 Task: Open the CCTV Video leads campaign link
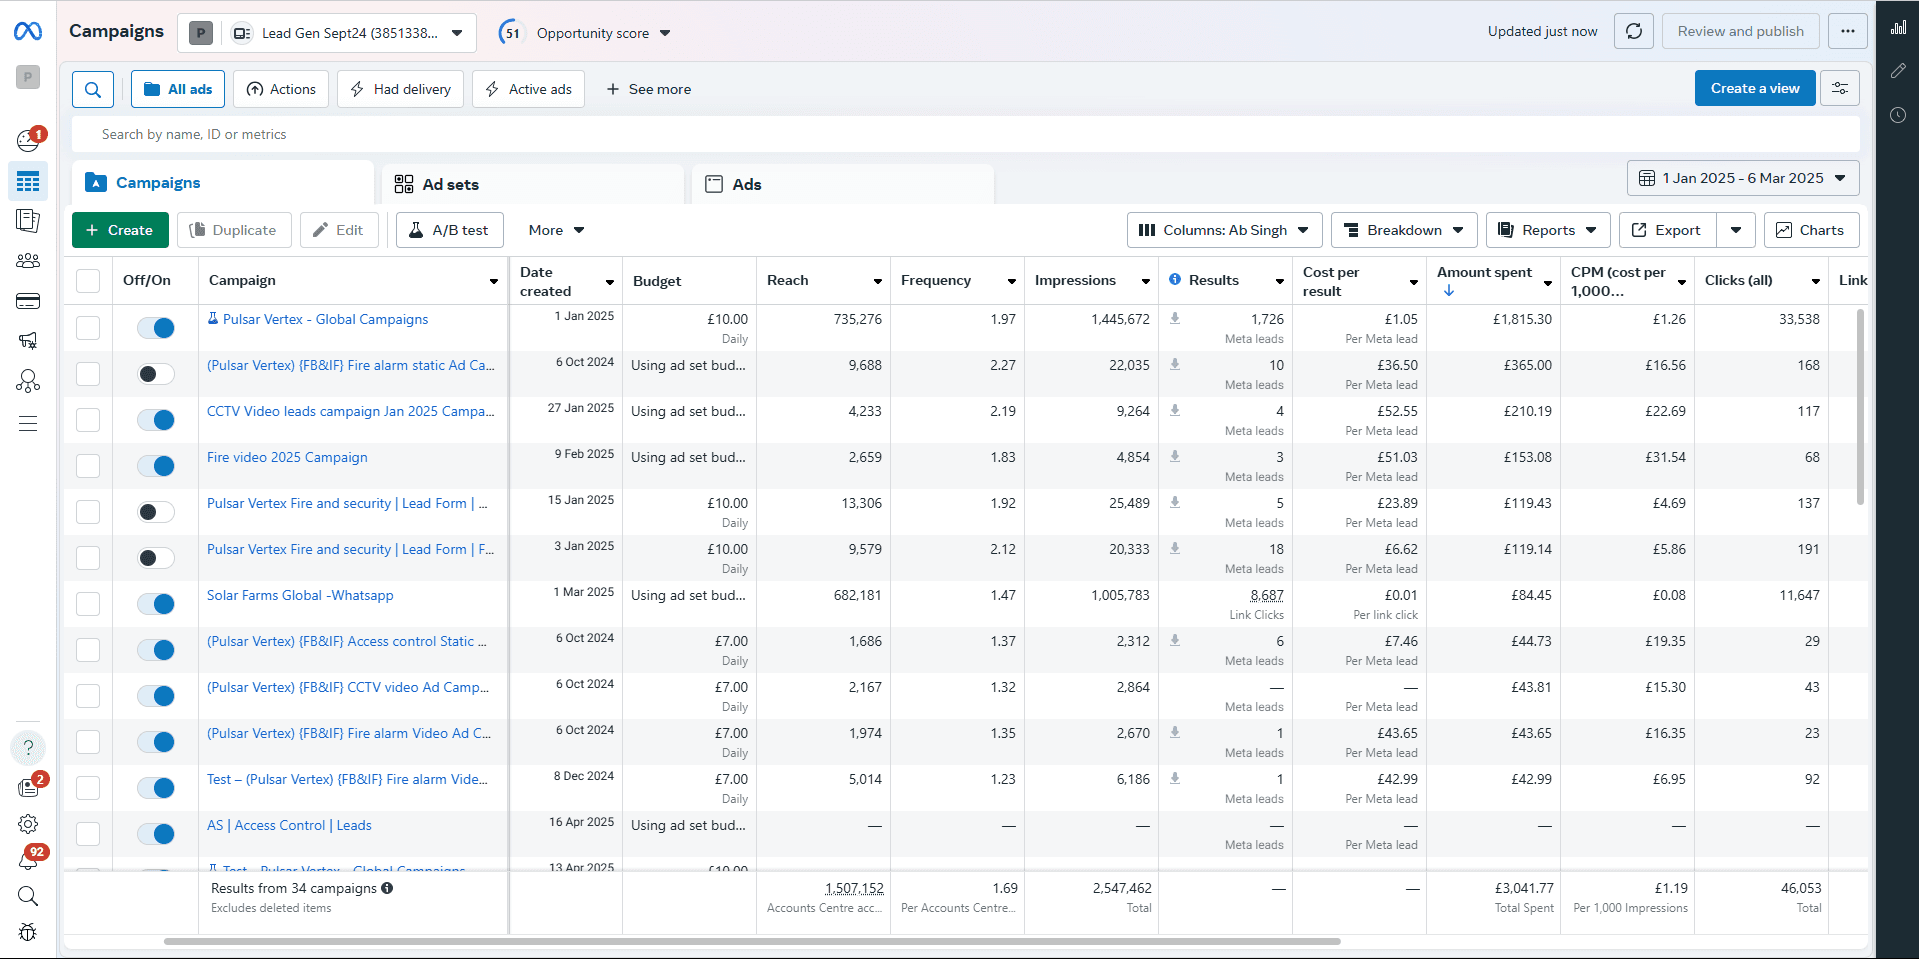pyautogui.click(x=348, y=411)
